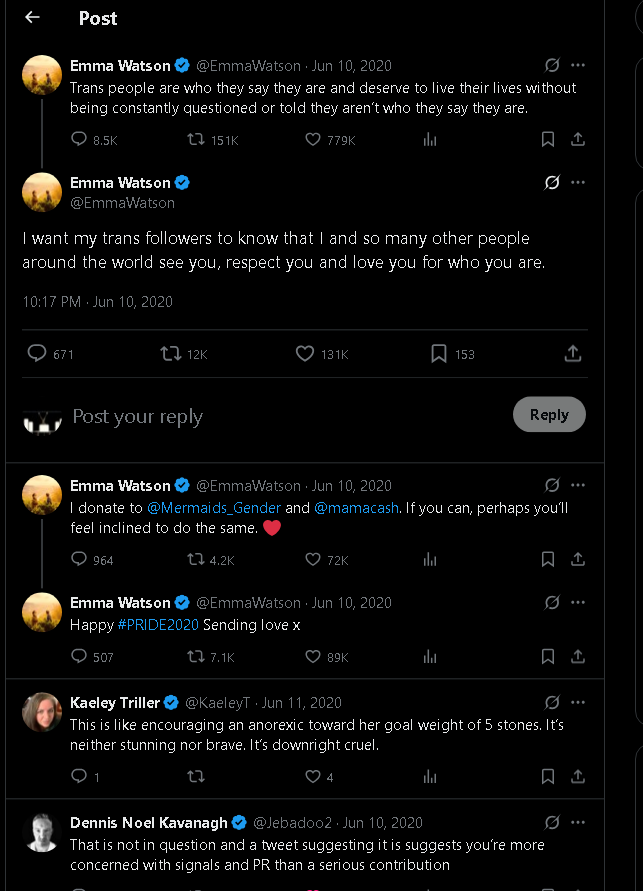Go back using the arrow beside Post
Image resolution: width=643 pixels, height=891 pixels.
(32, 17)
